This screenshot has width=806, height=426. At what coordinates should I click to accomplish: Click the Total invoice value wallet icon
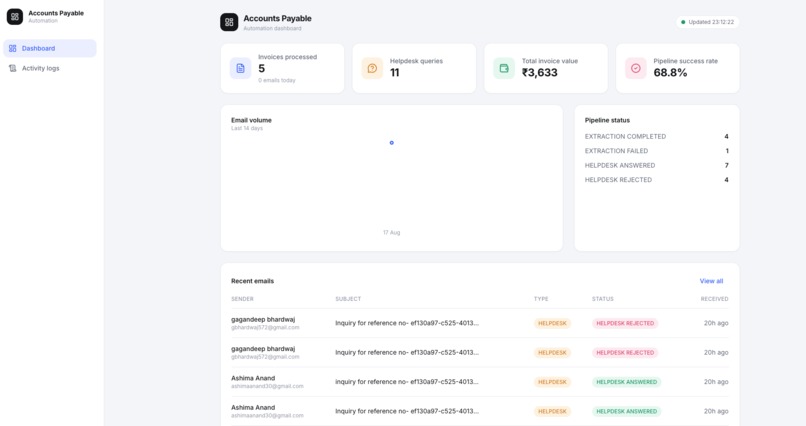tap(504, 68)
